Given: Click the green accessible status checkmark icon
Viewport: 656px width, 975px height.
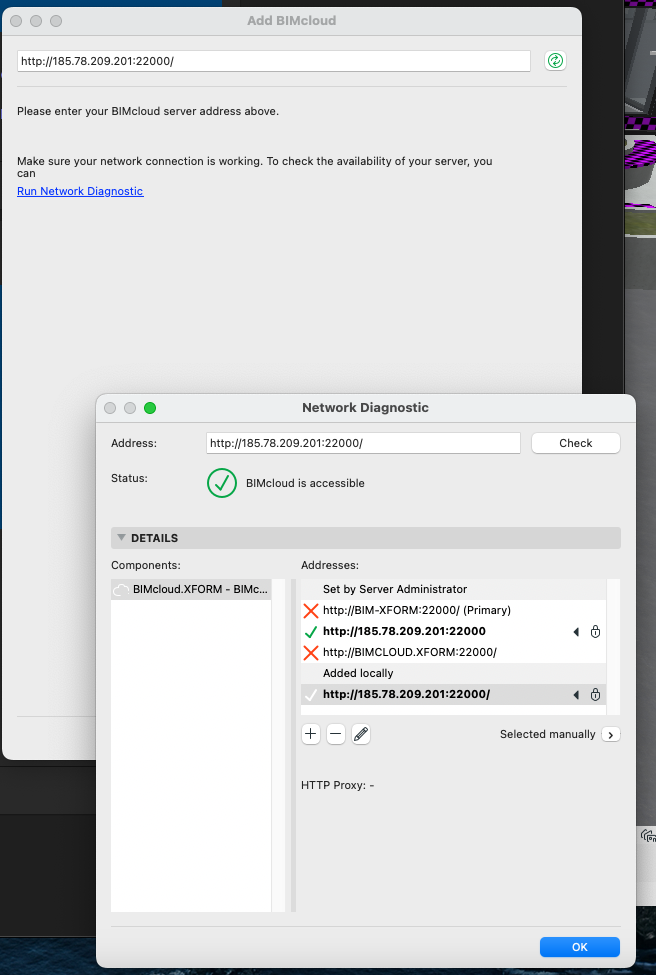Looking at the screenshot, I should tap(221, 483).
